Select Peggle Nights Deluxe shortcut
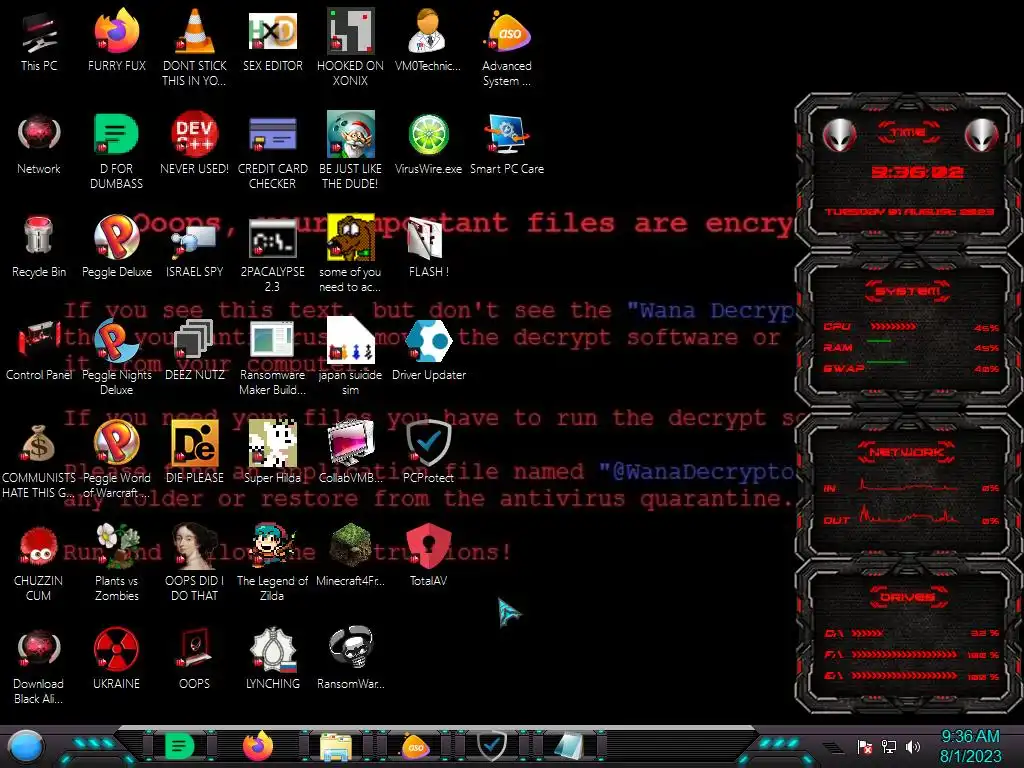Viewport: 1024px width, 768px height. [x=116, y=357]
